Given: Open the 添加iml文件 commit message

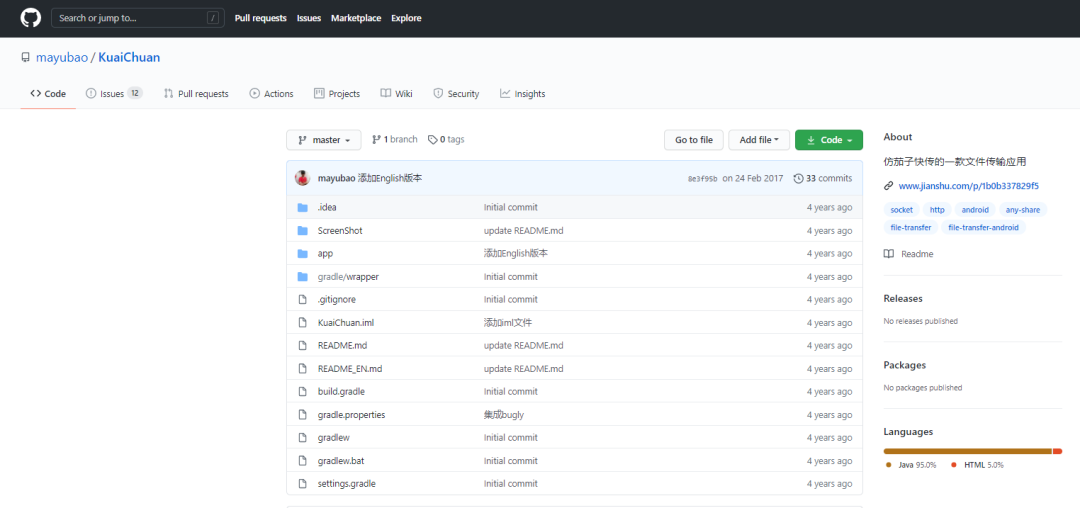Looking at the screenshot, I should click(508, 323).
